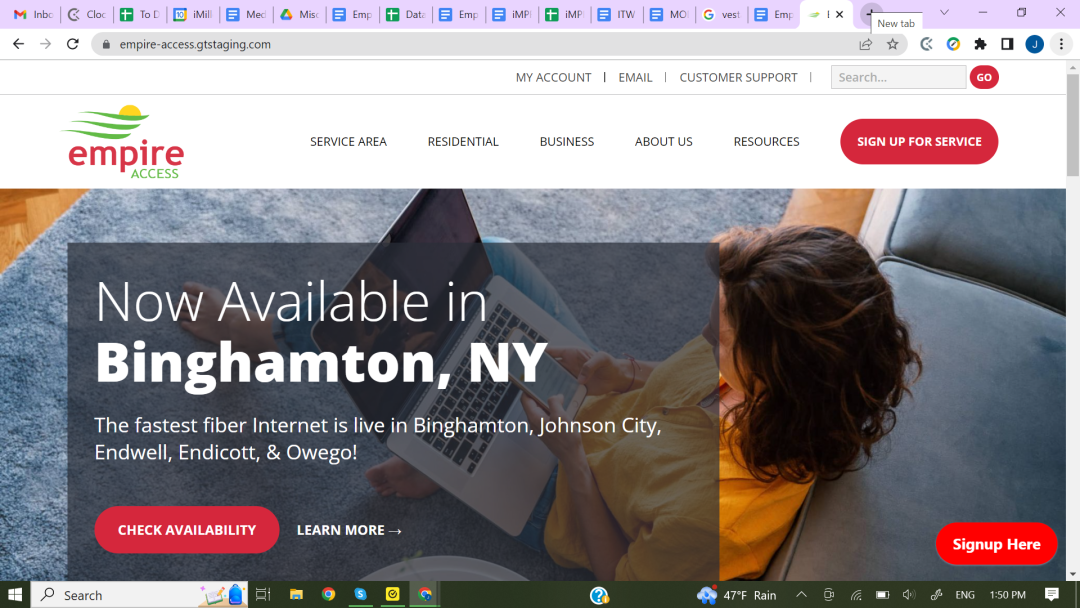Open the browser tab search arrow
This screenshot has width=1080, height=608.
944,13
